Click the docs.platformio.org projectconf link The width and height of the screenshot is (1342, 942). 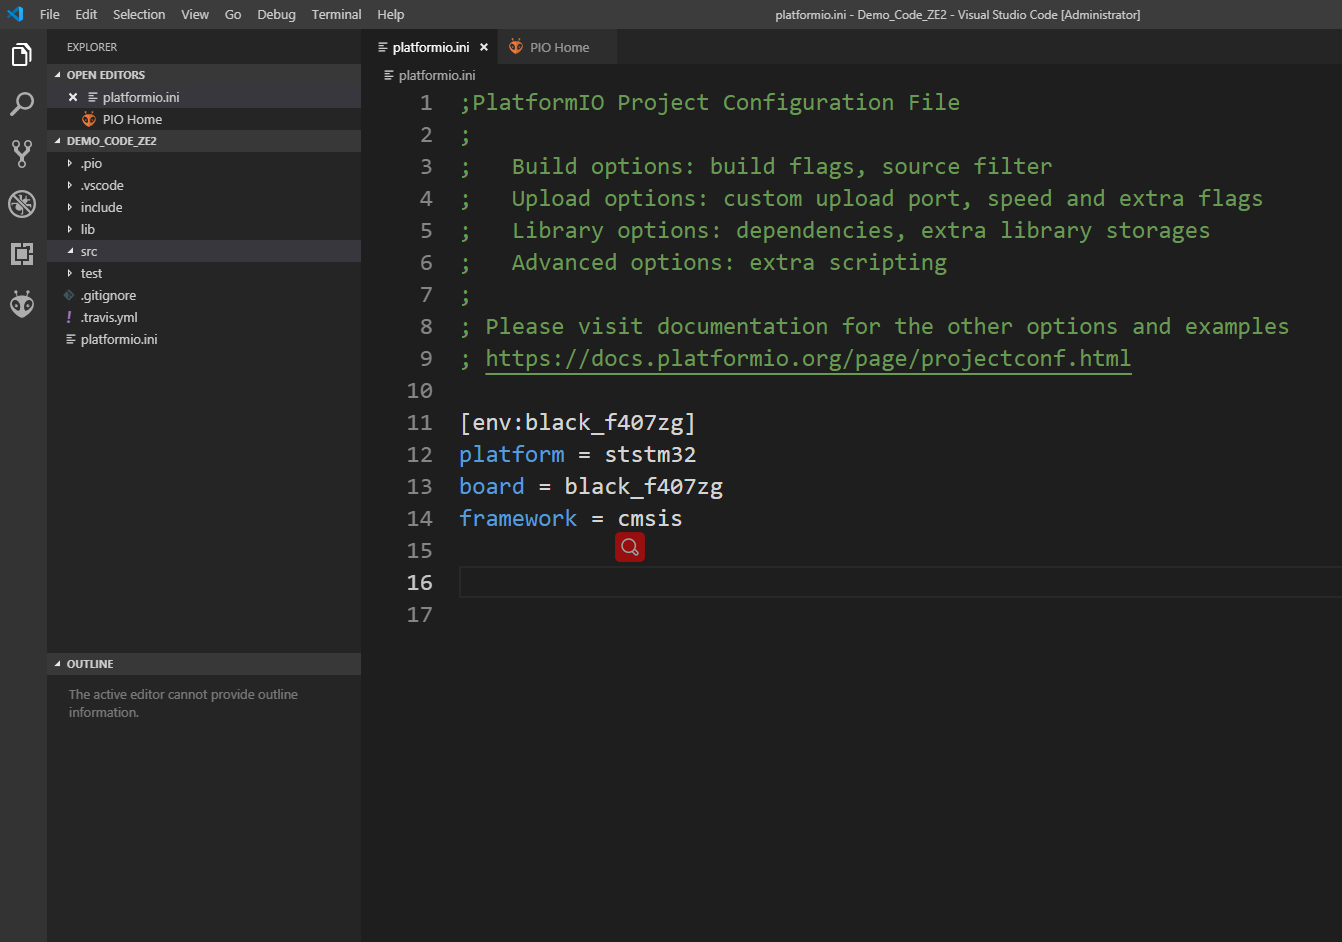[807, 358]
